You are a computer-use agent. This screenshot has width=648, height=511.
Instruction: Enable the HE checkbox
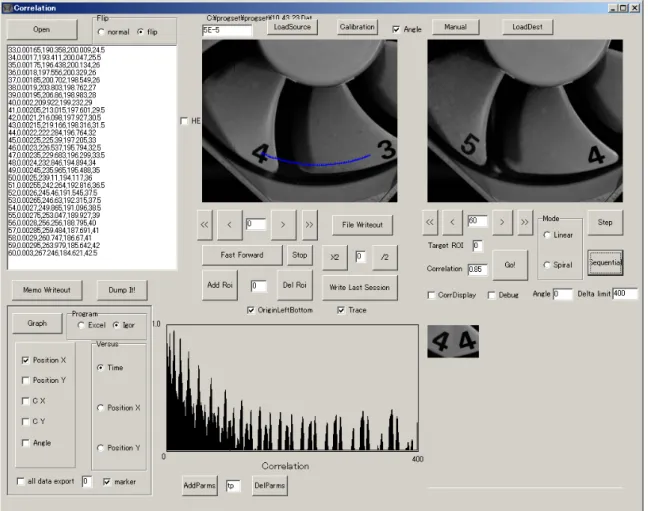[184, 121]
